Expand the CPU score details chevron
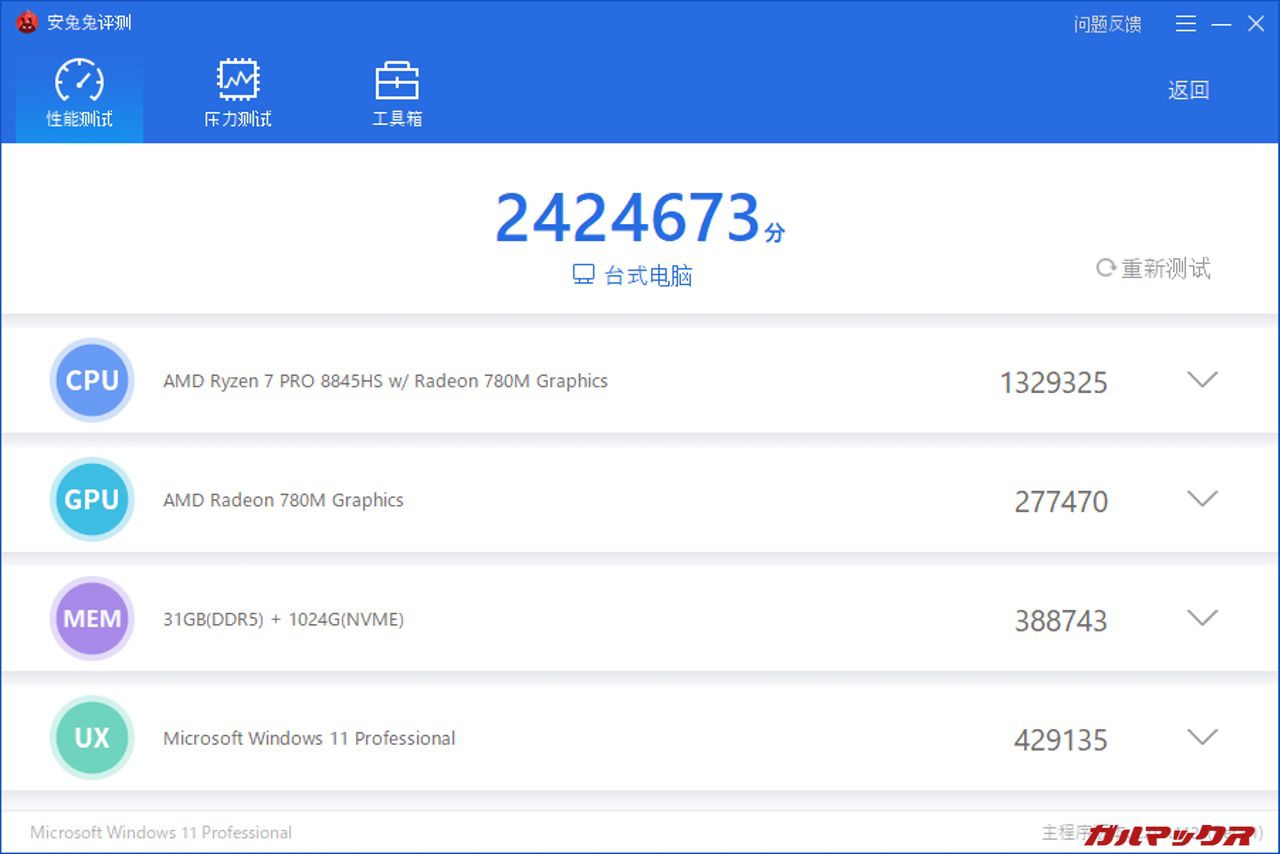 pyautogui.click(x=1201, y=380)
